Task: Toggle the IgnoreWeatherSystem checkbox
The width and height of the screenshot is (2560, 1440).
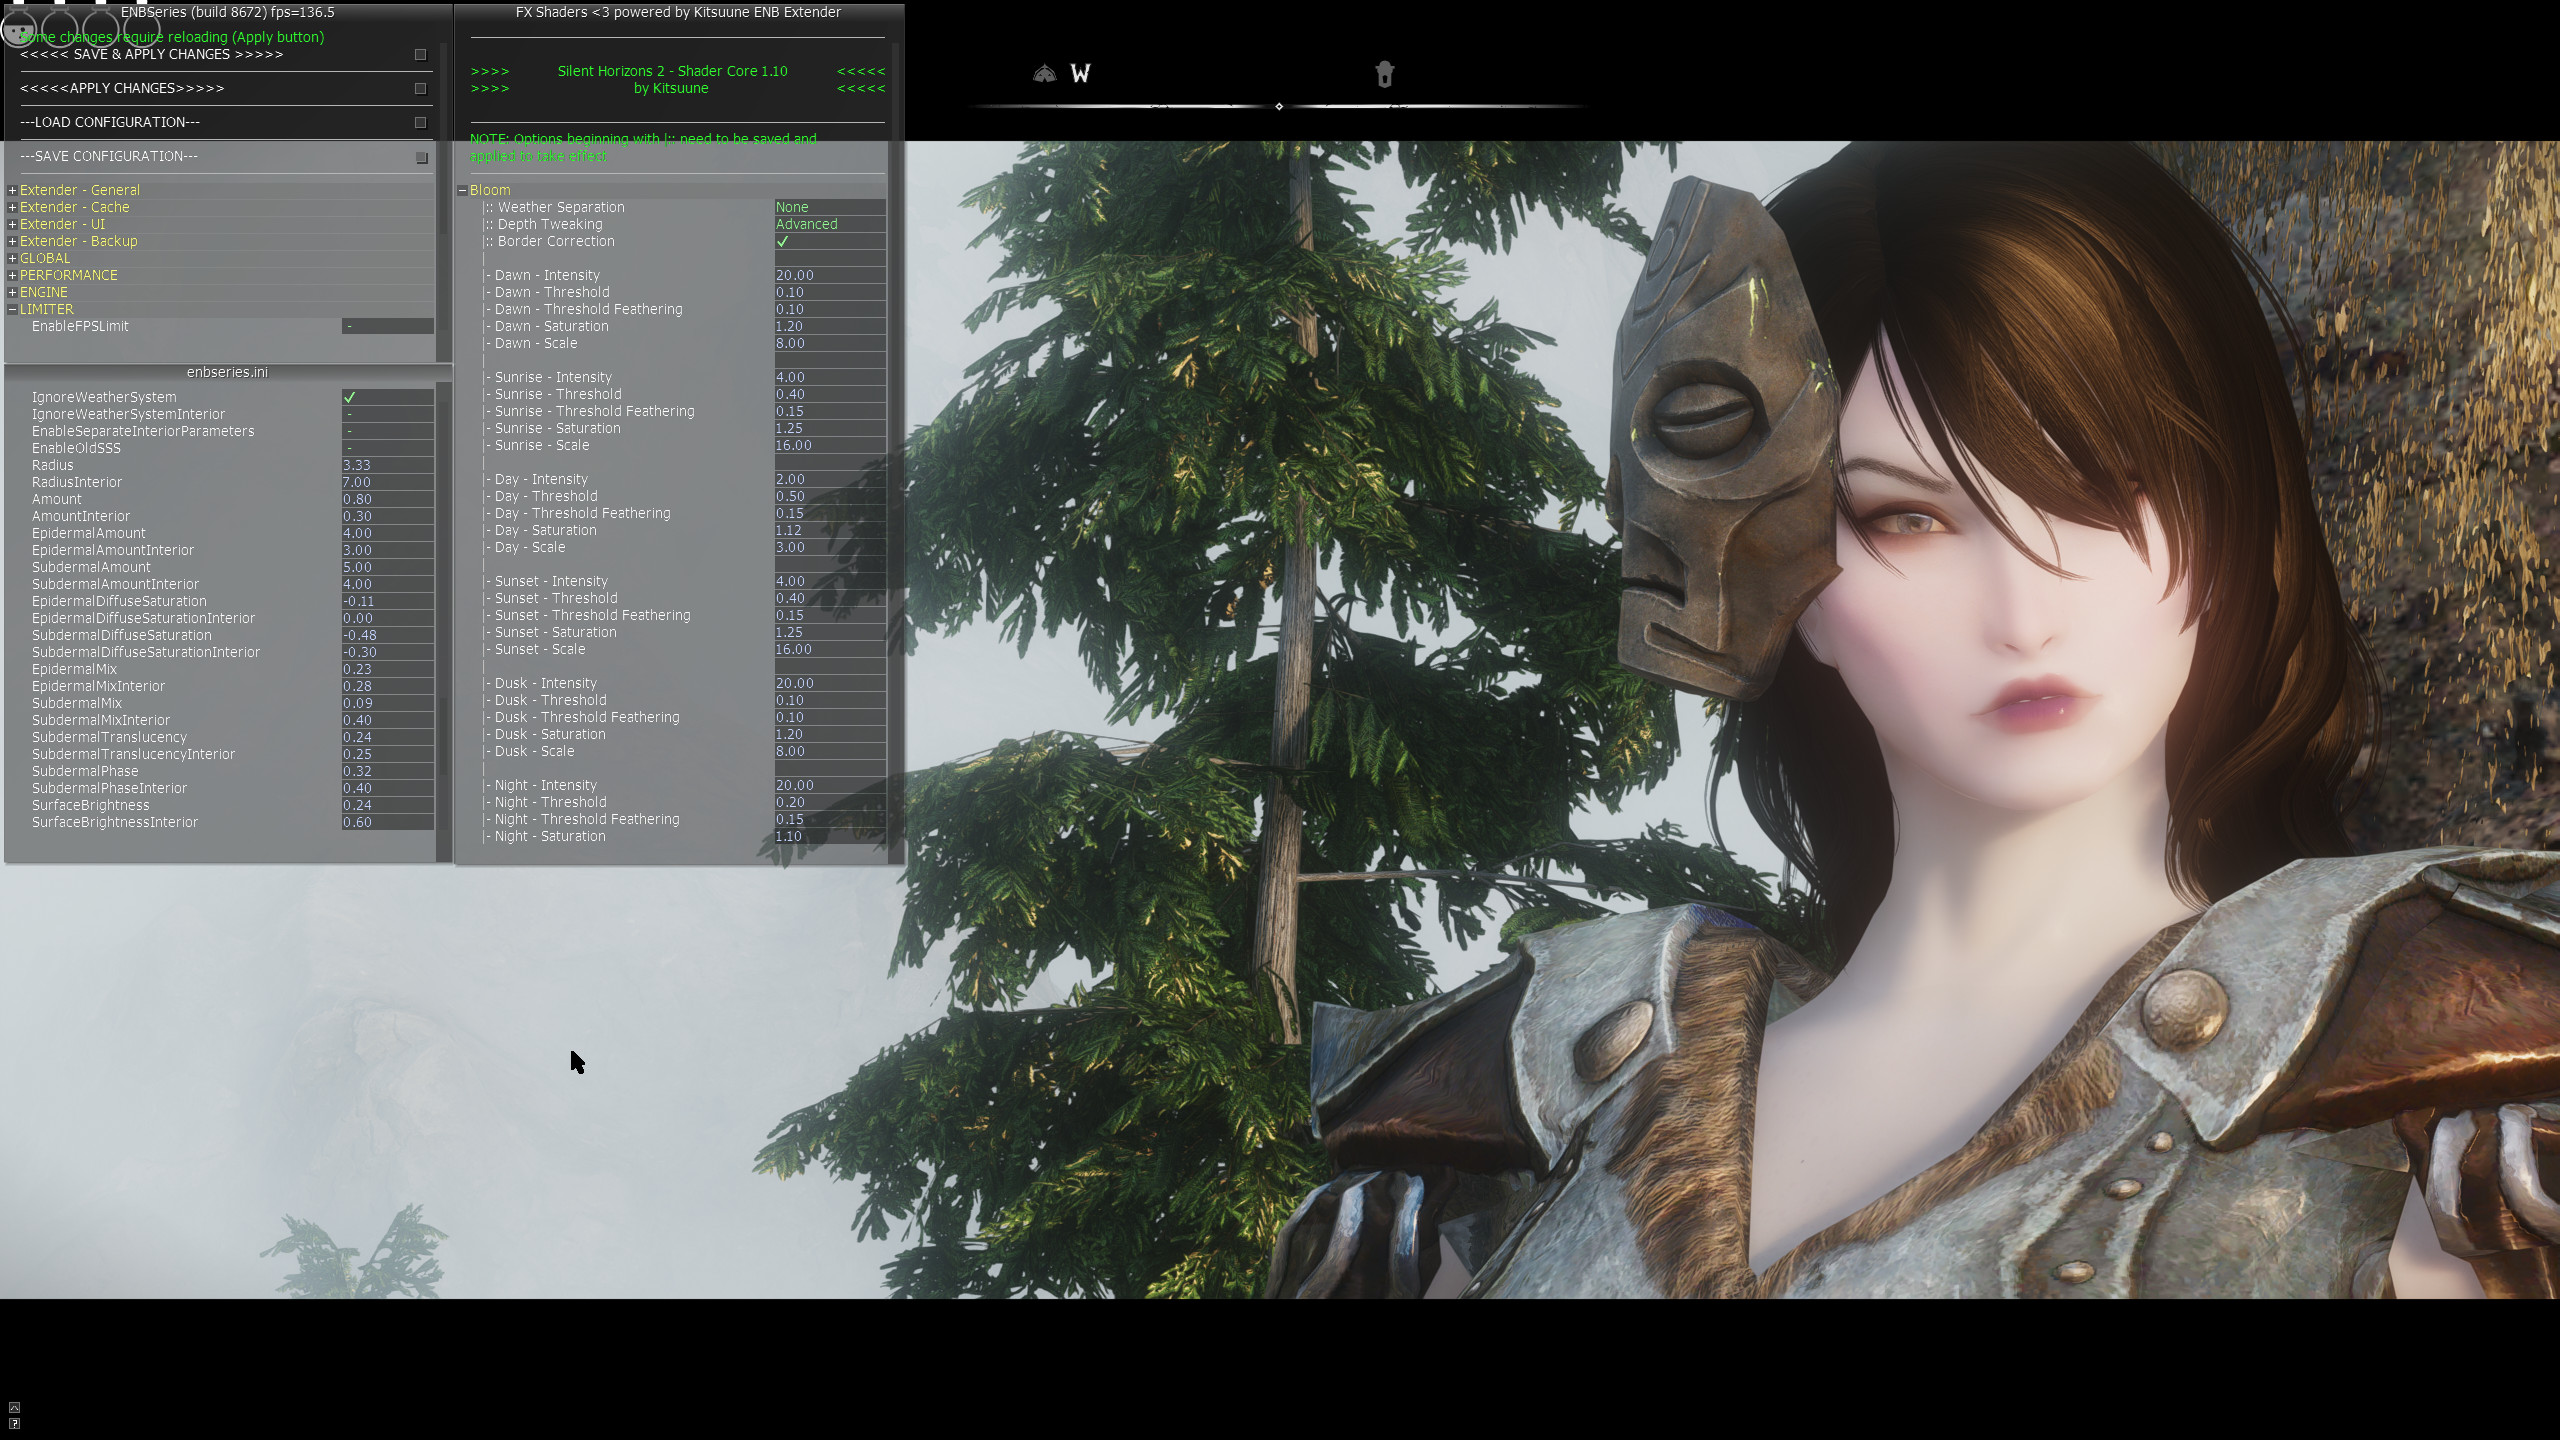Action: point(349,397)
